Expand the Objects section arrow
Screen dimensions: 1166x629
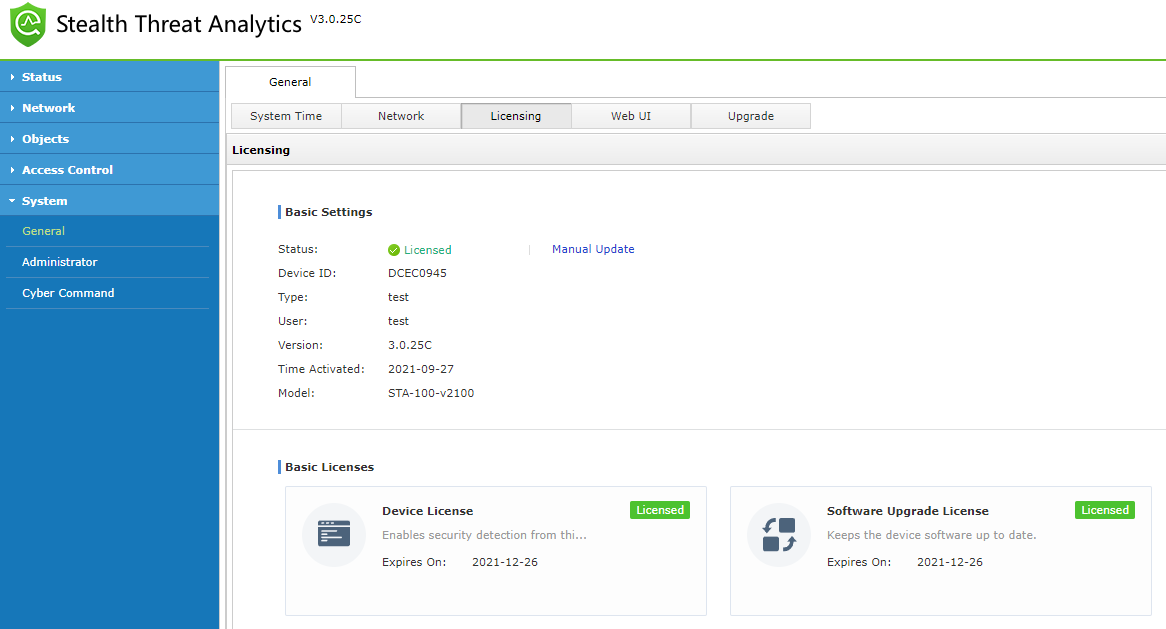(x=12, y=139)
